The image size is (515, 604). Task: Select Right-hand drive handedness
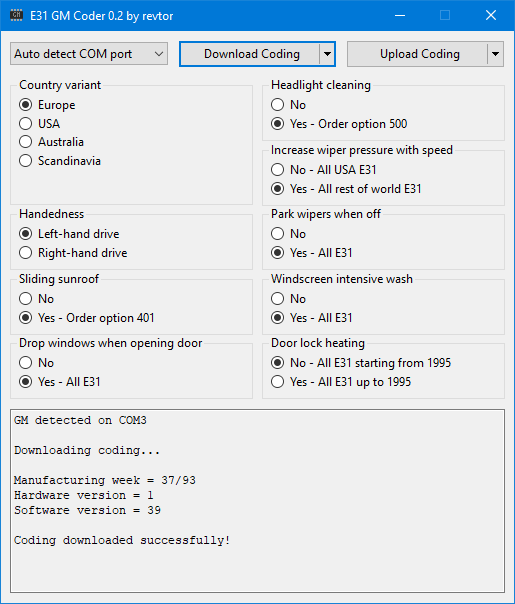pos(73,253)
